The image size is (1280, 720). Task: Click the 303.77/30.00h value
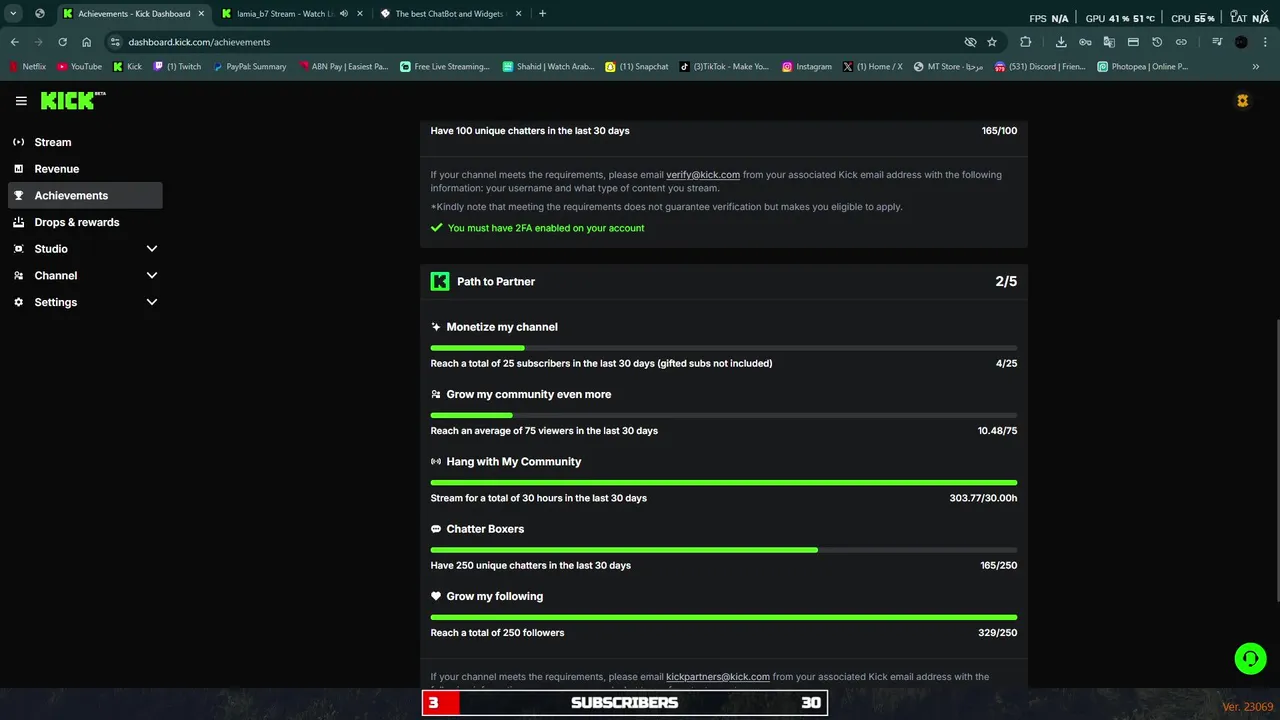(x=983, y=498)
